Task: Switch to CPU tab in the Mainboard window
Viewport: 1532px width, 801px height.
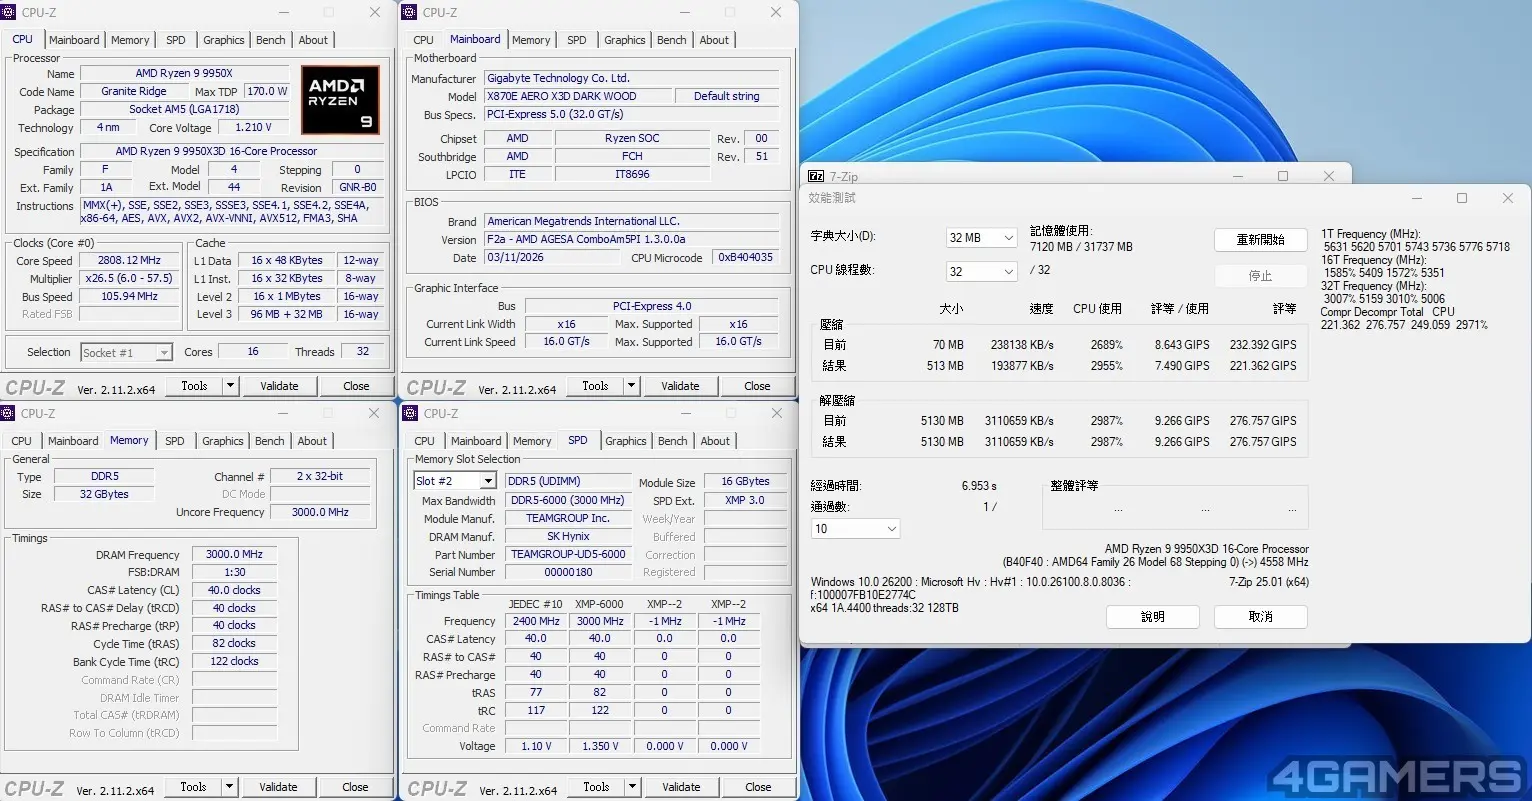Action: coord(424,40)
